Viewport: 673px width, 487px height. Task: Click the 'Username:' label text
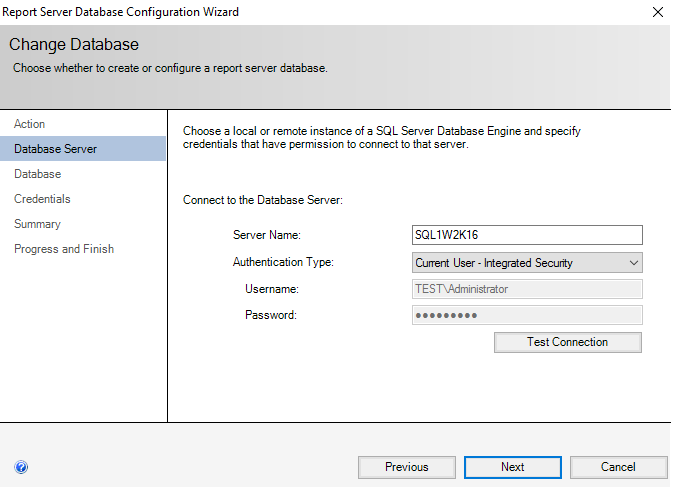pos(272,289)
